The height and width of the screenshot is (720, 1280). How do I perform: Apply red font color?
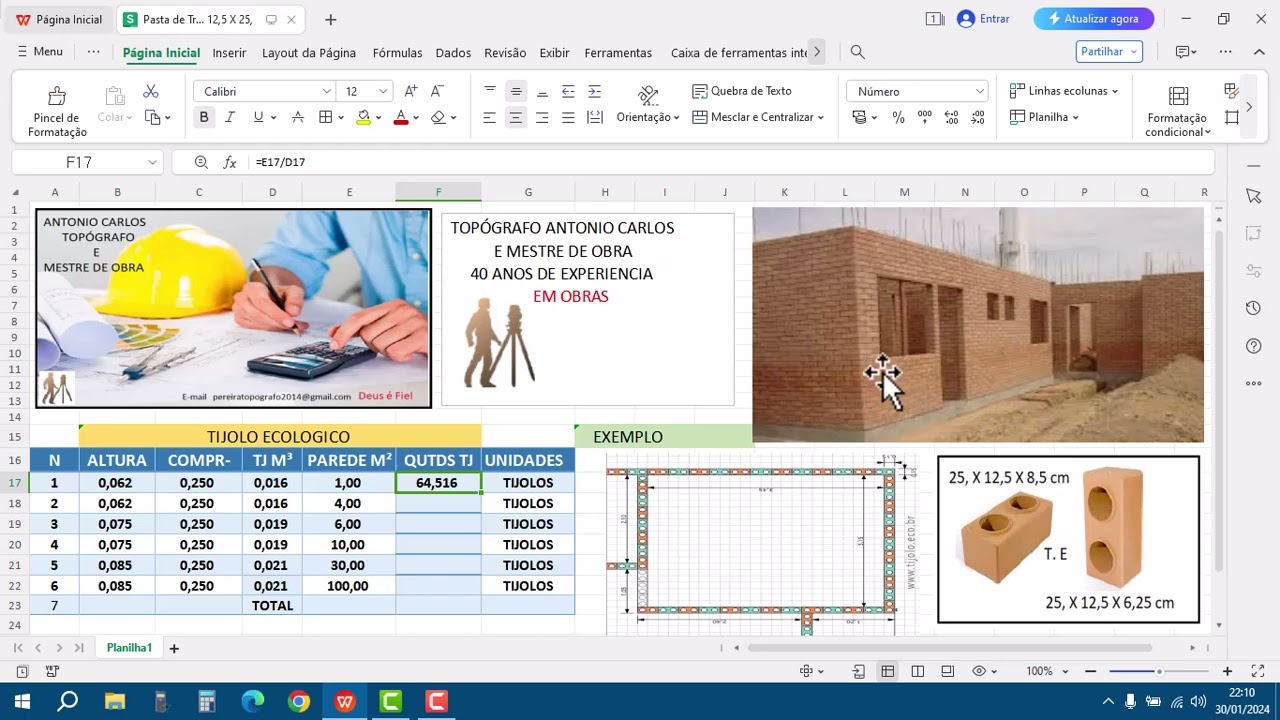click(x=401, y=117)
